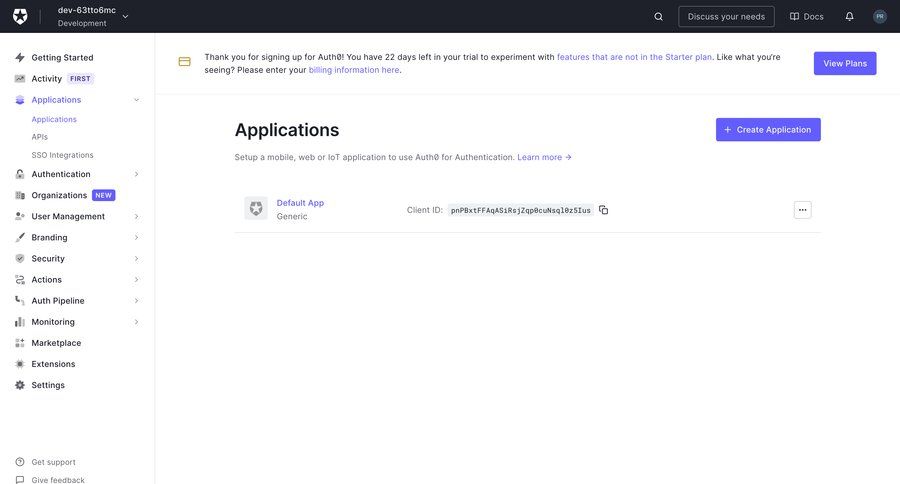Viewport: 900px width, 484px height.
Task: Open the tenant switcher dropdown arrow
Action: coord(125,17)
